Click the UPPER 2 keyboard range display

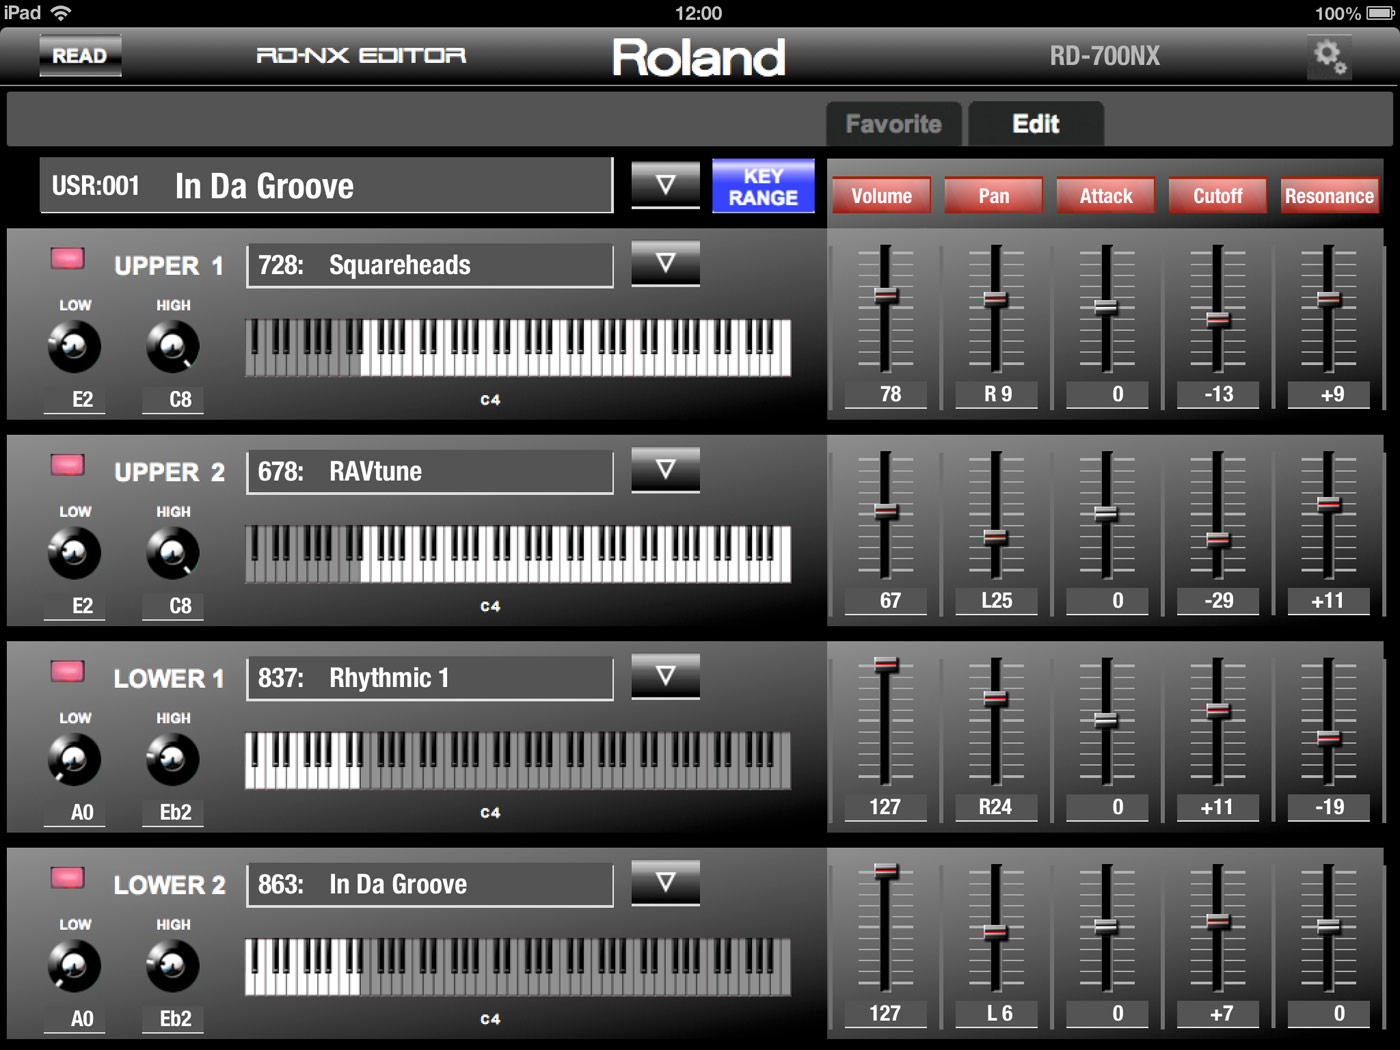click(x=518, y=554)
